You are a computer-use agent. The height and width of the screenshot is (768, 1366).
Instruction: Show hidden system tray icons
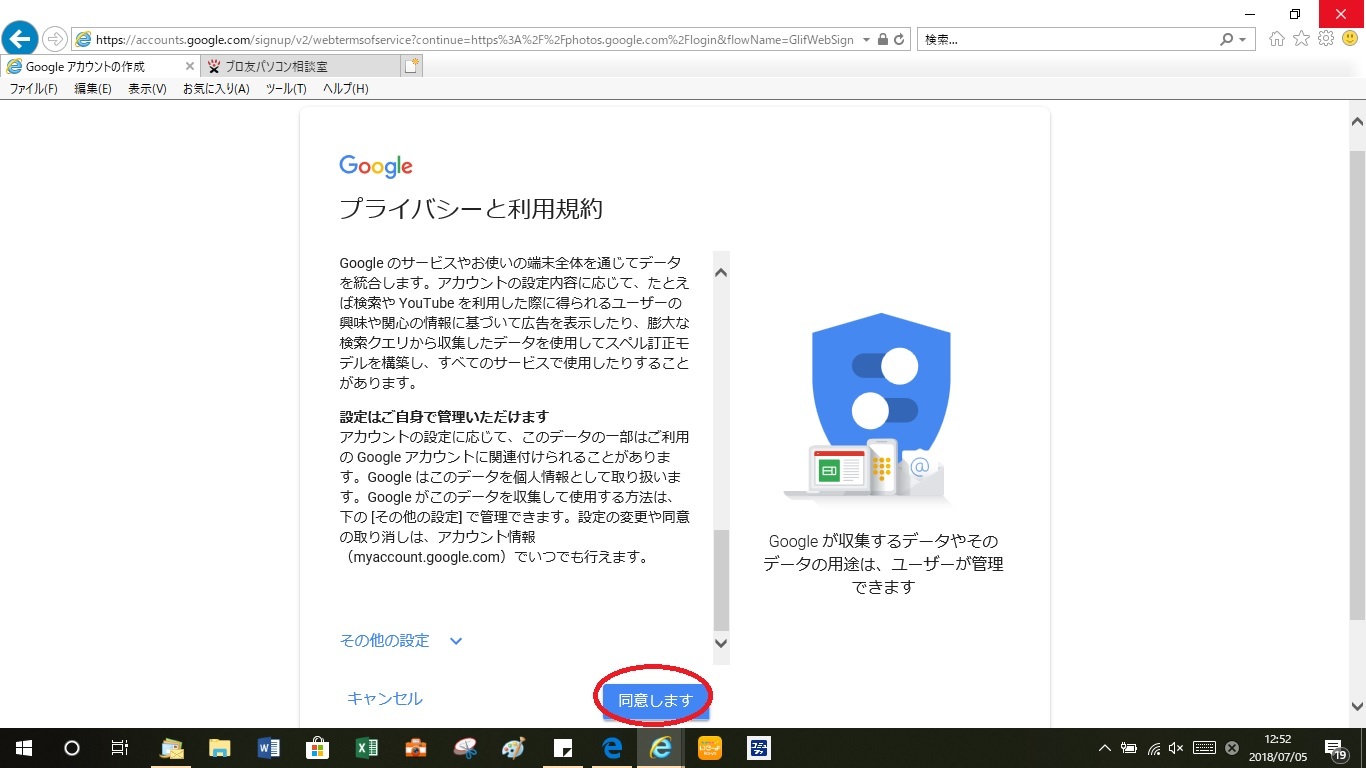(1105, 748)
